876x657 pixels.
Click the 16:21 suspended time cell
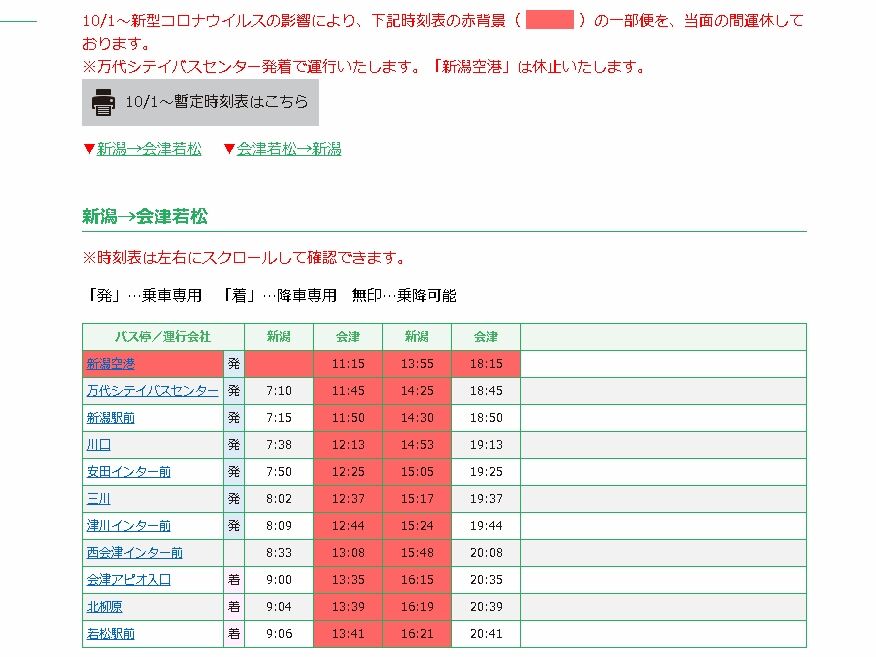(417, 634)
